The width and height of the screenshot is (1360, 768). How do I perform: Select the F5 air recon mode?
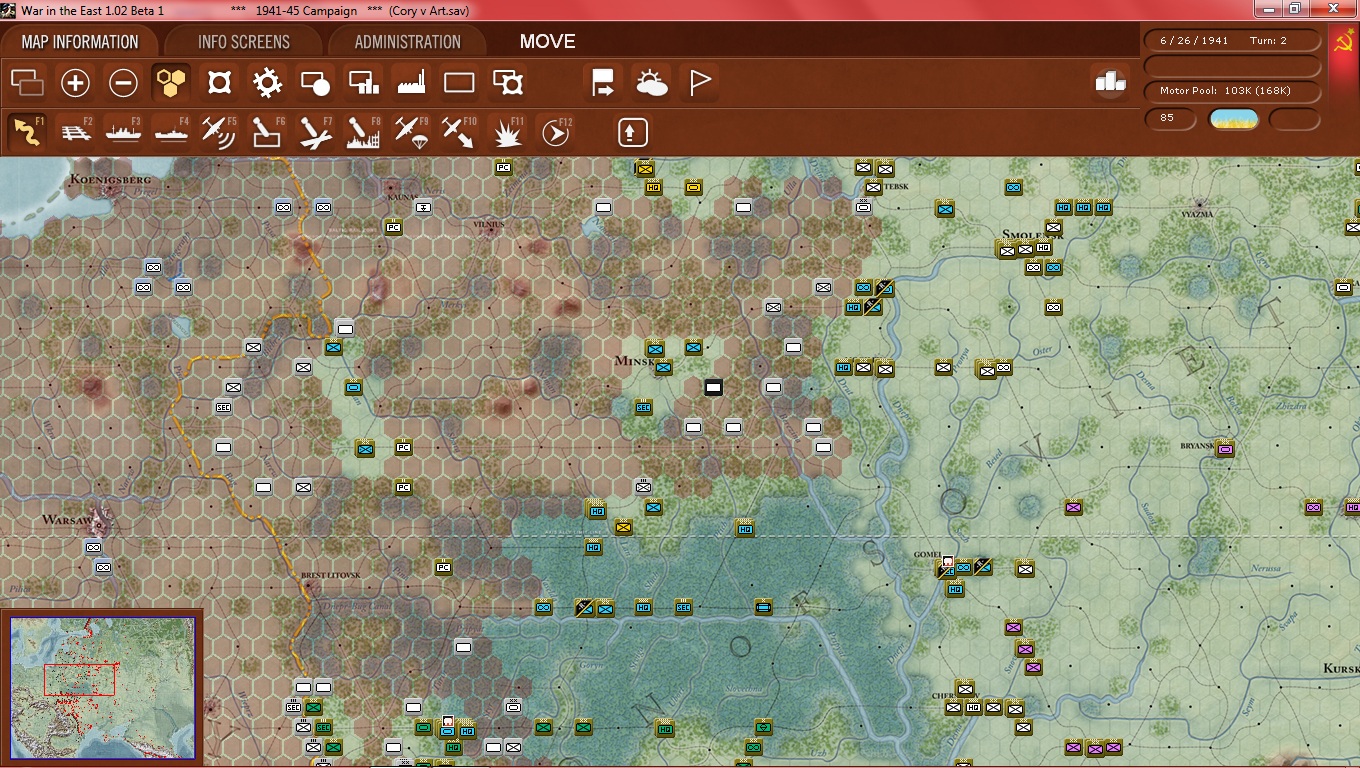pos(218,131)
